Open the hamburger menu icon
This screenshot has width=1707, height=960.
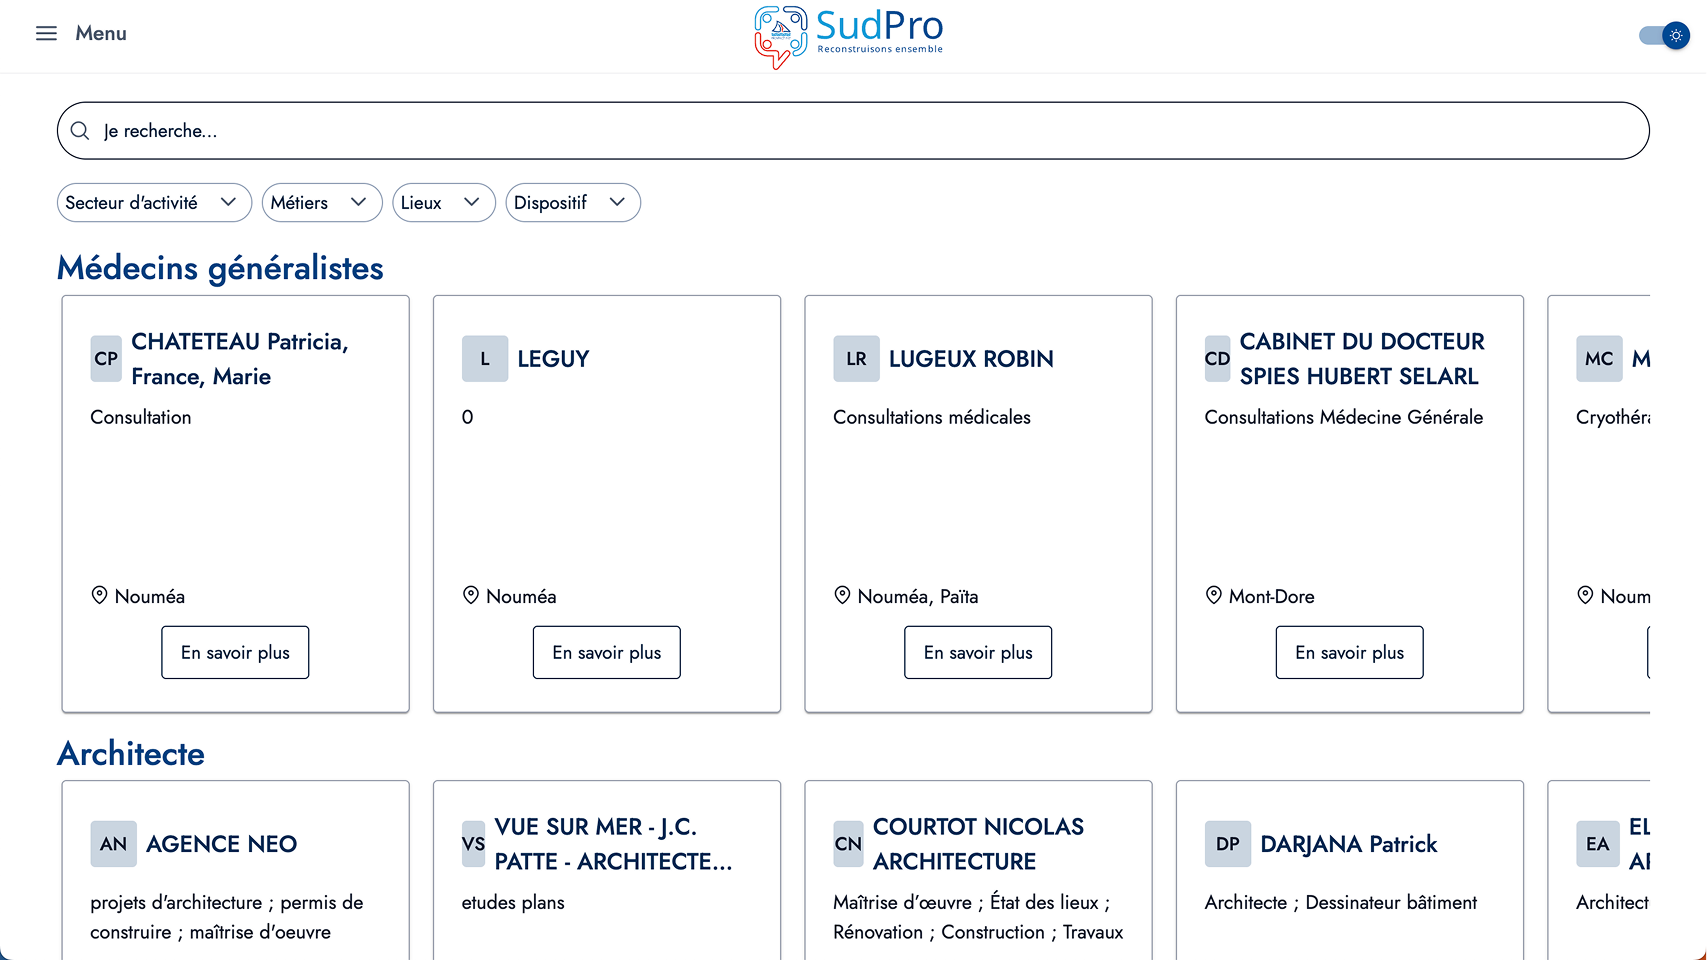pos(46,33)
